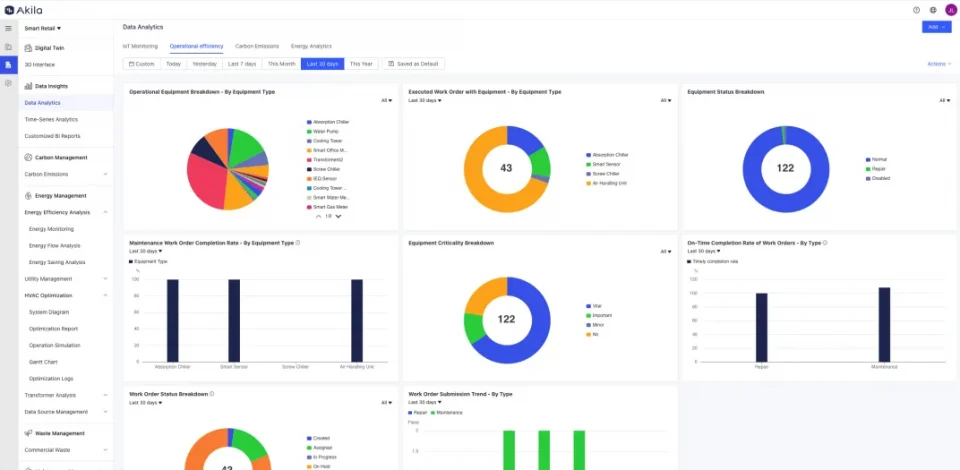Switch to Carbon Emissions tab
Screen dimensions: 960x470
pyautogui.click(x=257, y=46)
